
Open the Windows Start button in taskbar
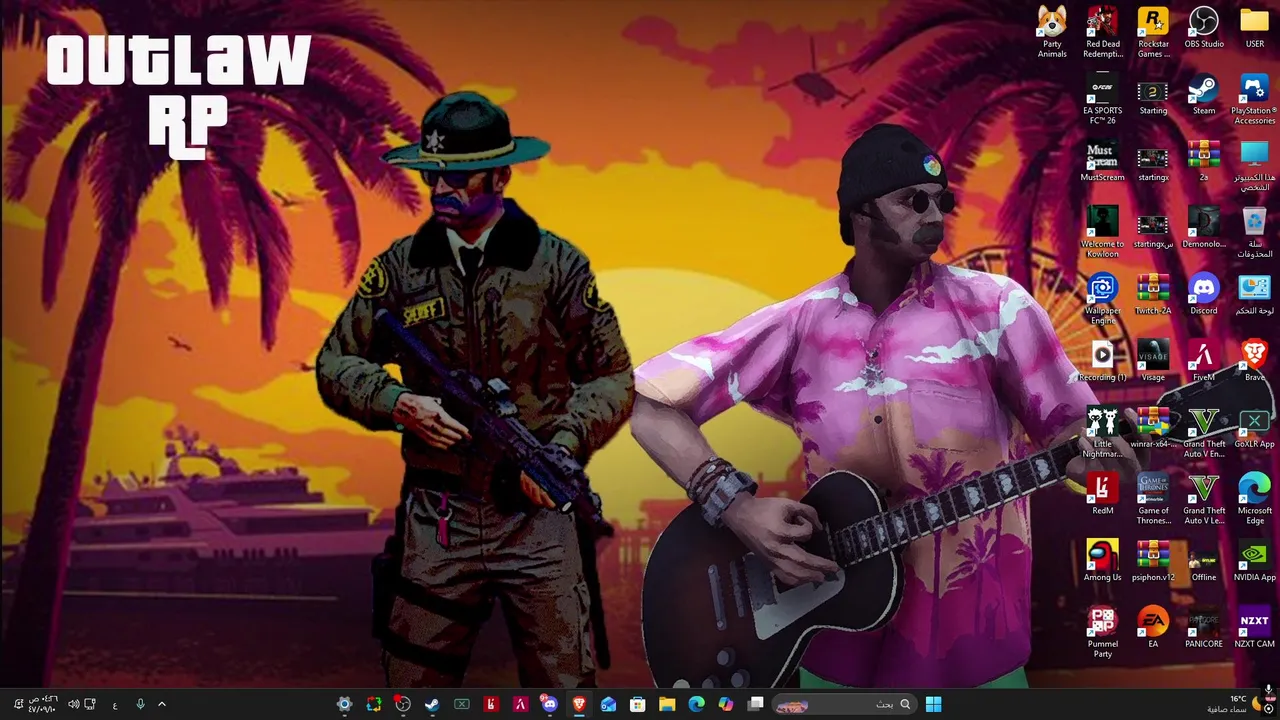point(933,704)
